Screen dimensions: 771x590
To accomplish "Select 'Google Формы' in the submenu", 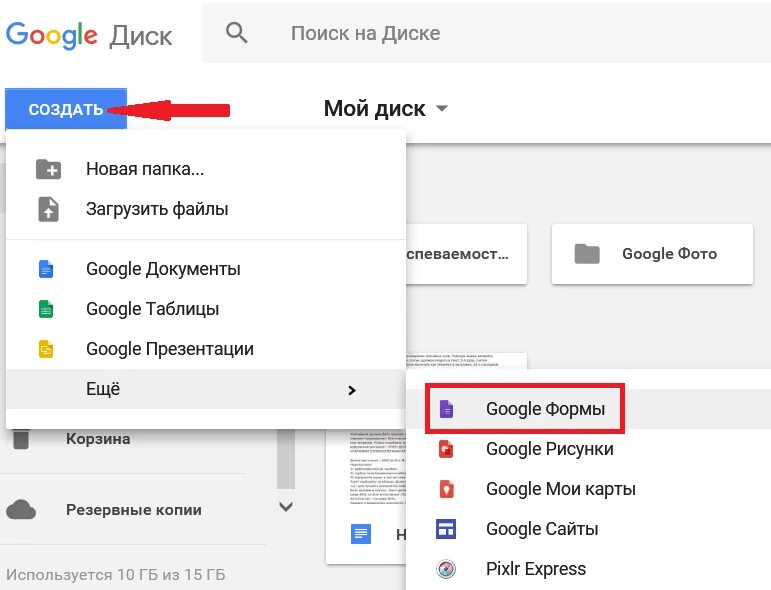I will coord(588,409).
